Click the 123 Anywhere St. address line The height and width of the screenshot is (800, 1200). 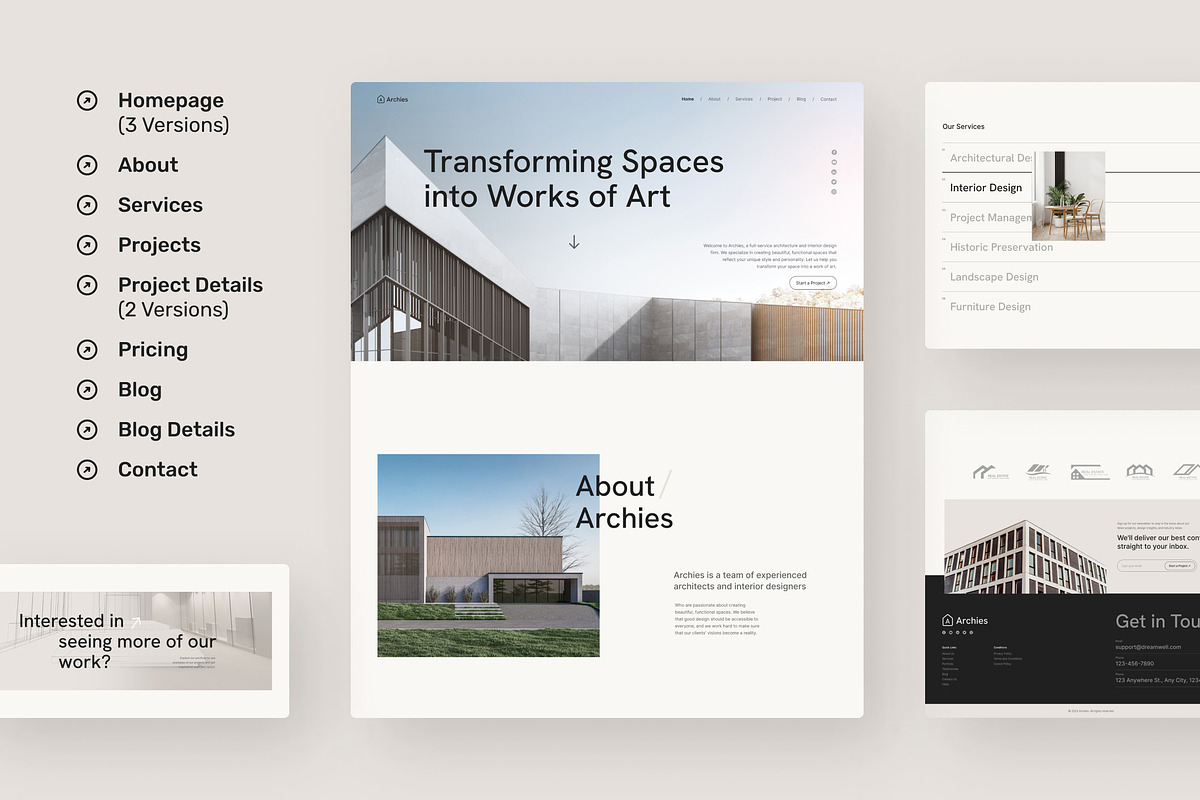tap(1157, 680)
